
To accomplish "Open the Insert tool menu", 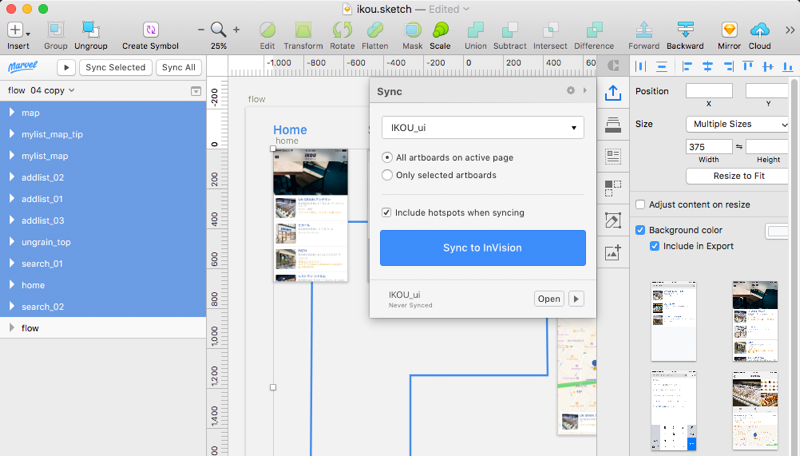I will click(x=17, y=31).
